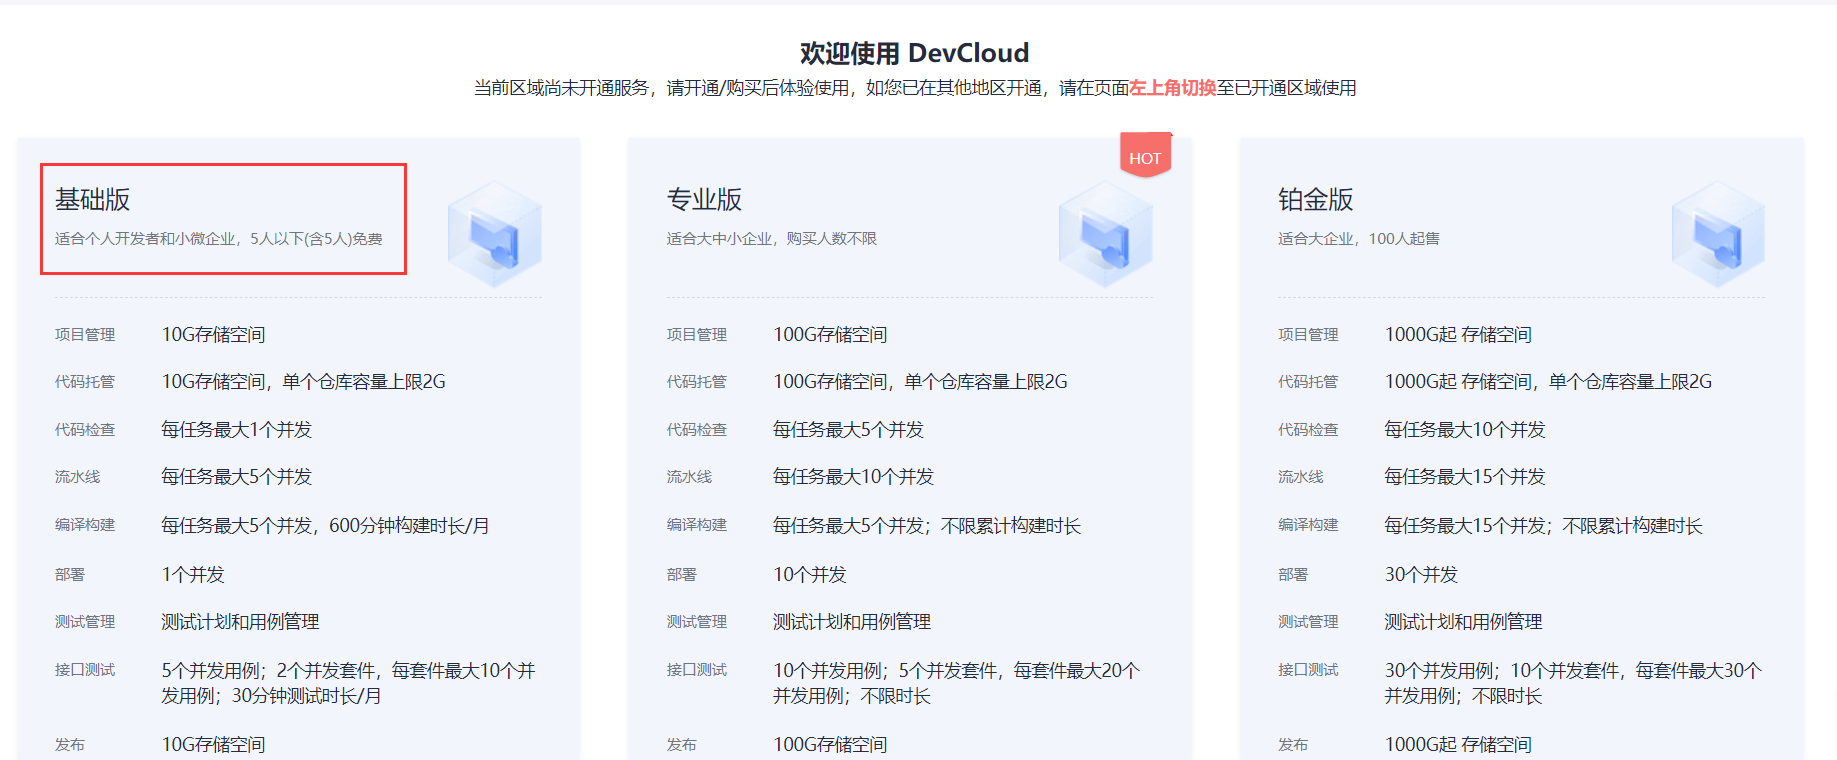This screenshot has height=760, width=1837.
Task: Click 每任务最大1个并发 in 基础版 代码检查 row
Action: 237,430
